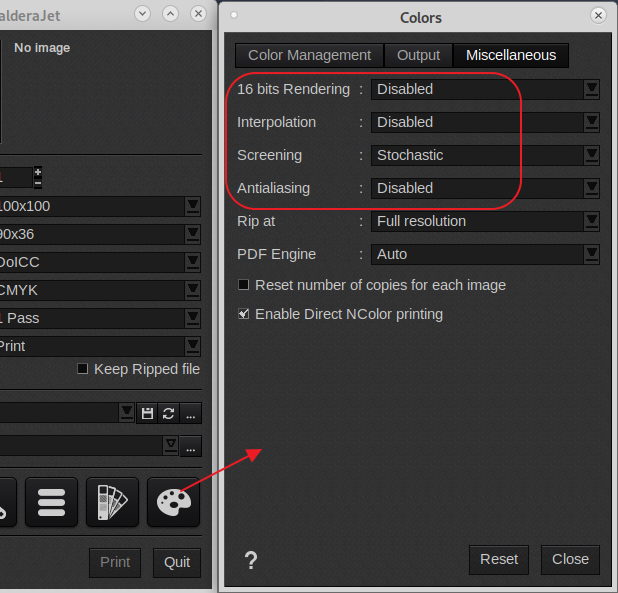Disable Enable Direct NColor printing checkbox
Image resolution: width=618 pixels, height=593 pixels.
tap(244, 314)
